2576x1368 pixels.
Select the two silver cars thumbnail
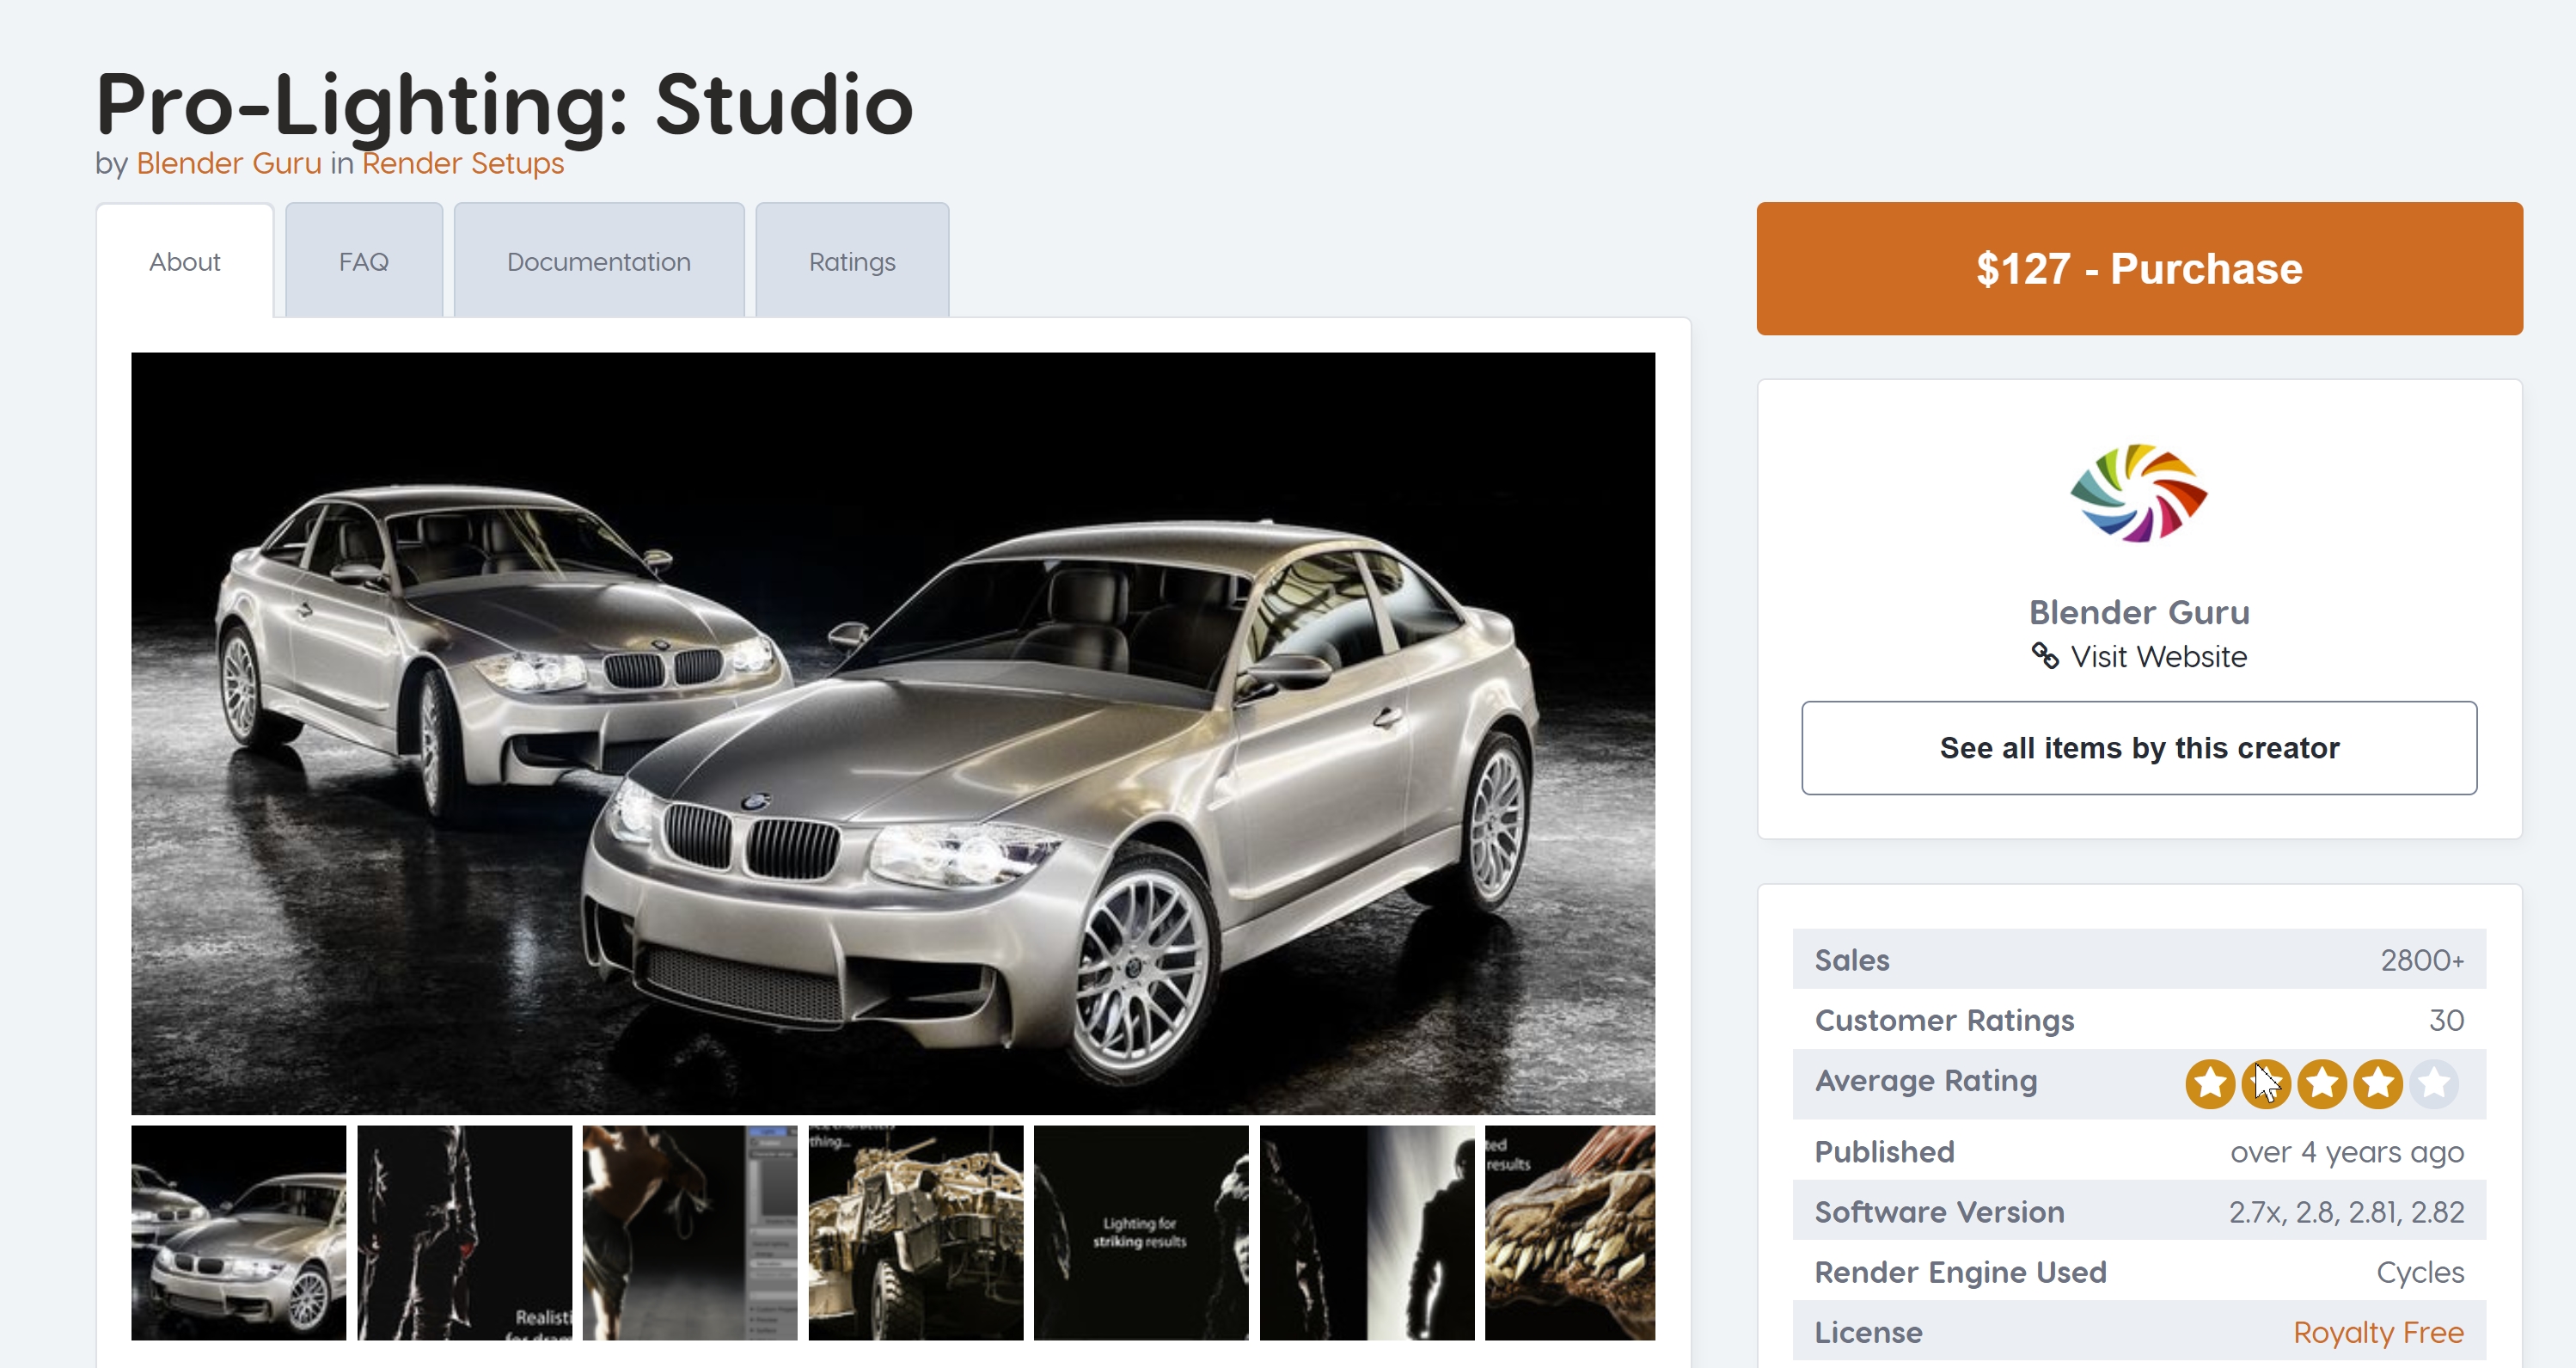click(x=238, y=1232)
